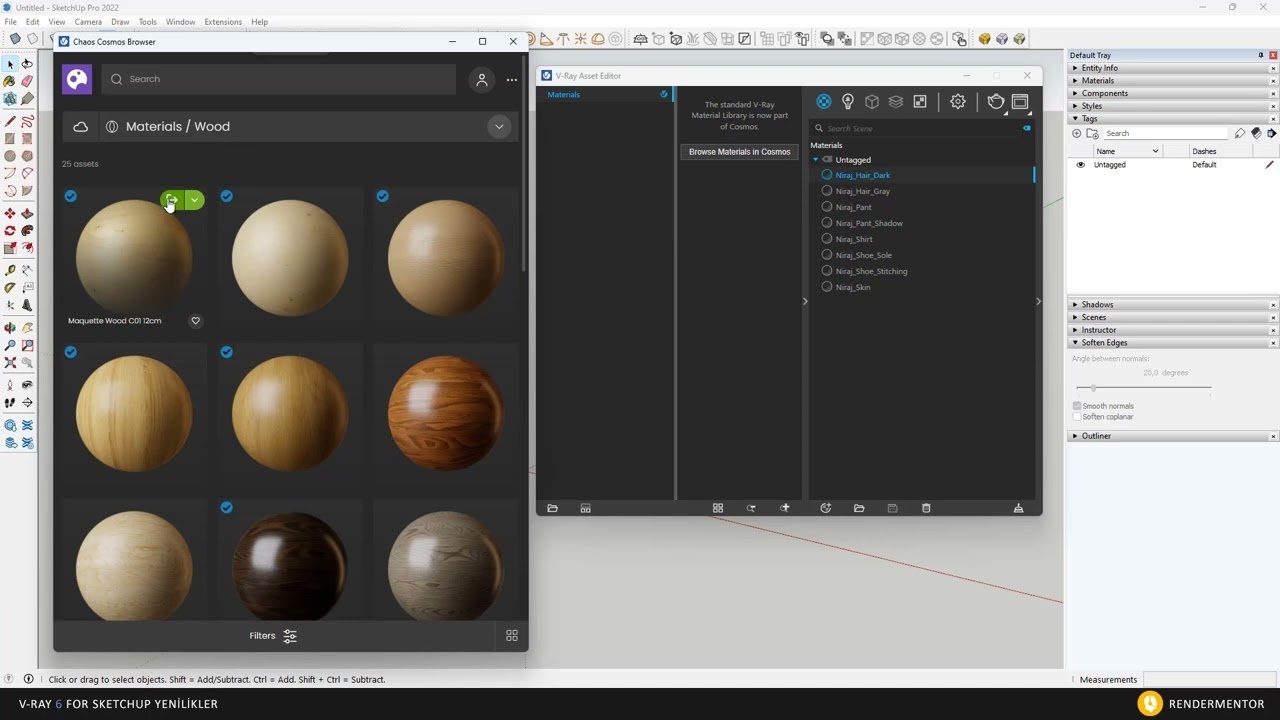Open the Filters button in Cosmos Browser
Screen dimensions: 1280x720
point(273,635)
